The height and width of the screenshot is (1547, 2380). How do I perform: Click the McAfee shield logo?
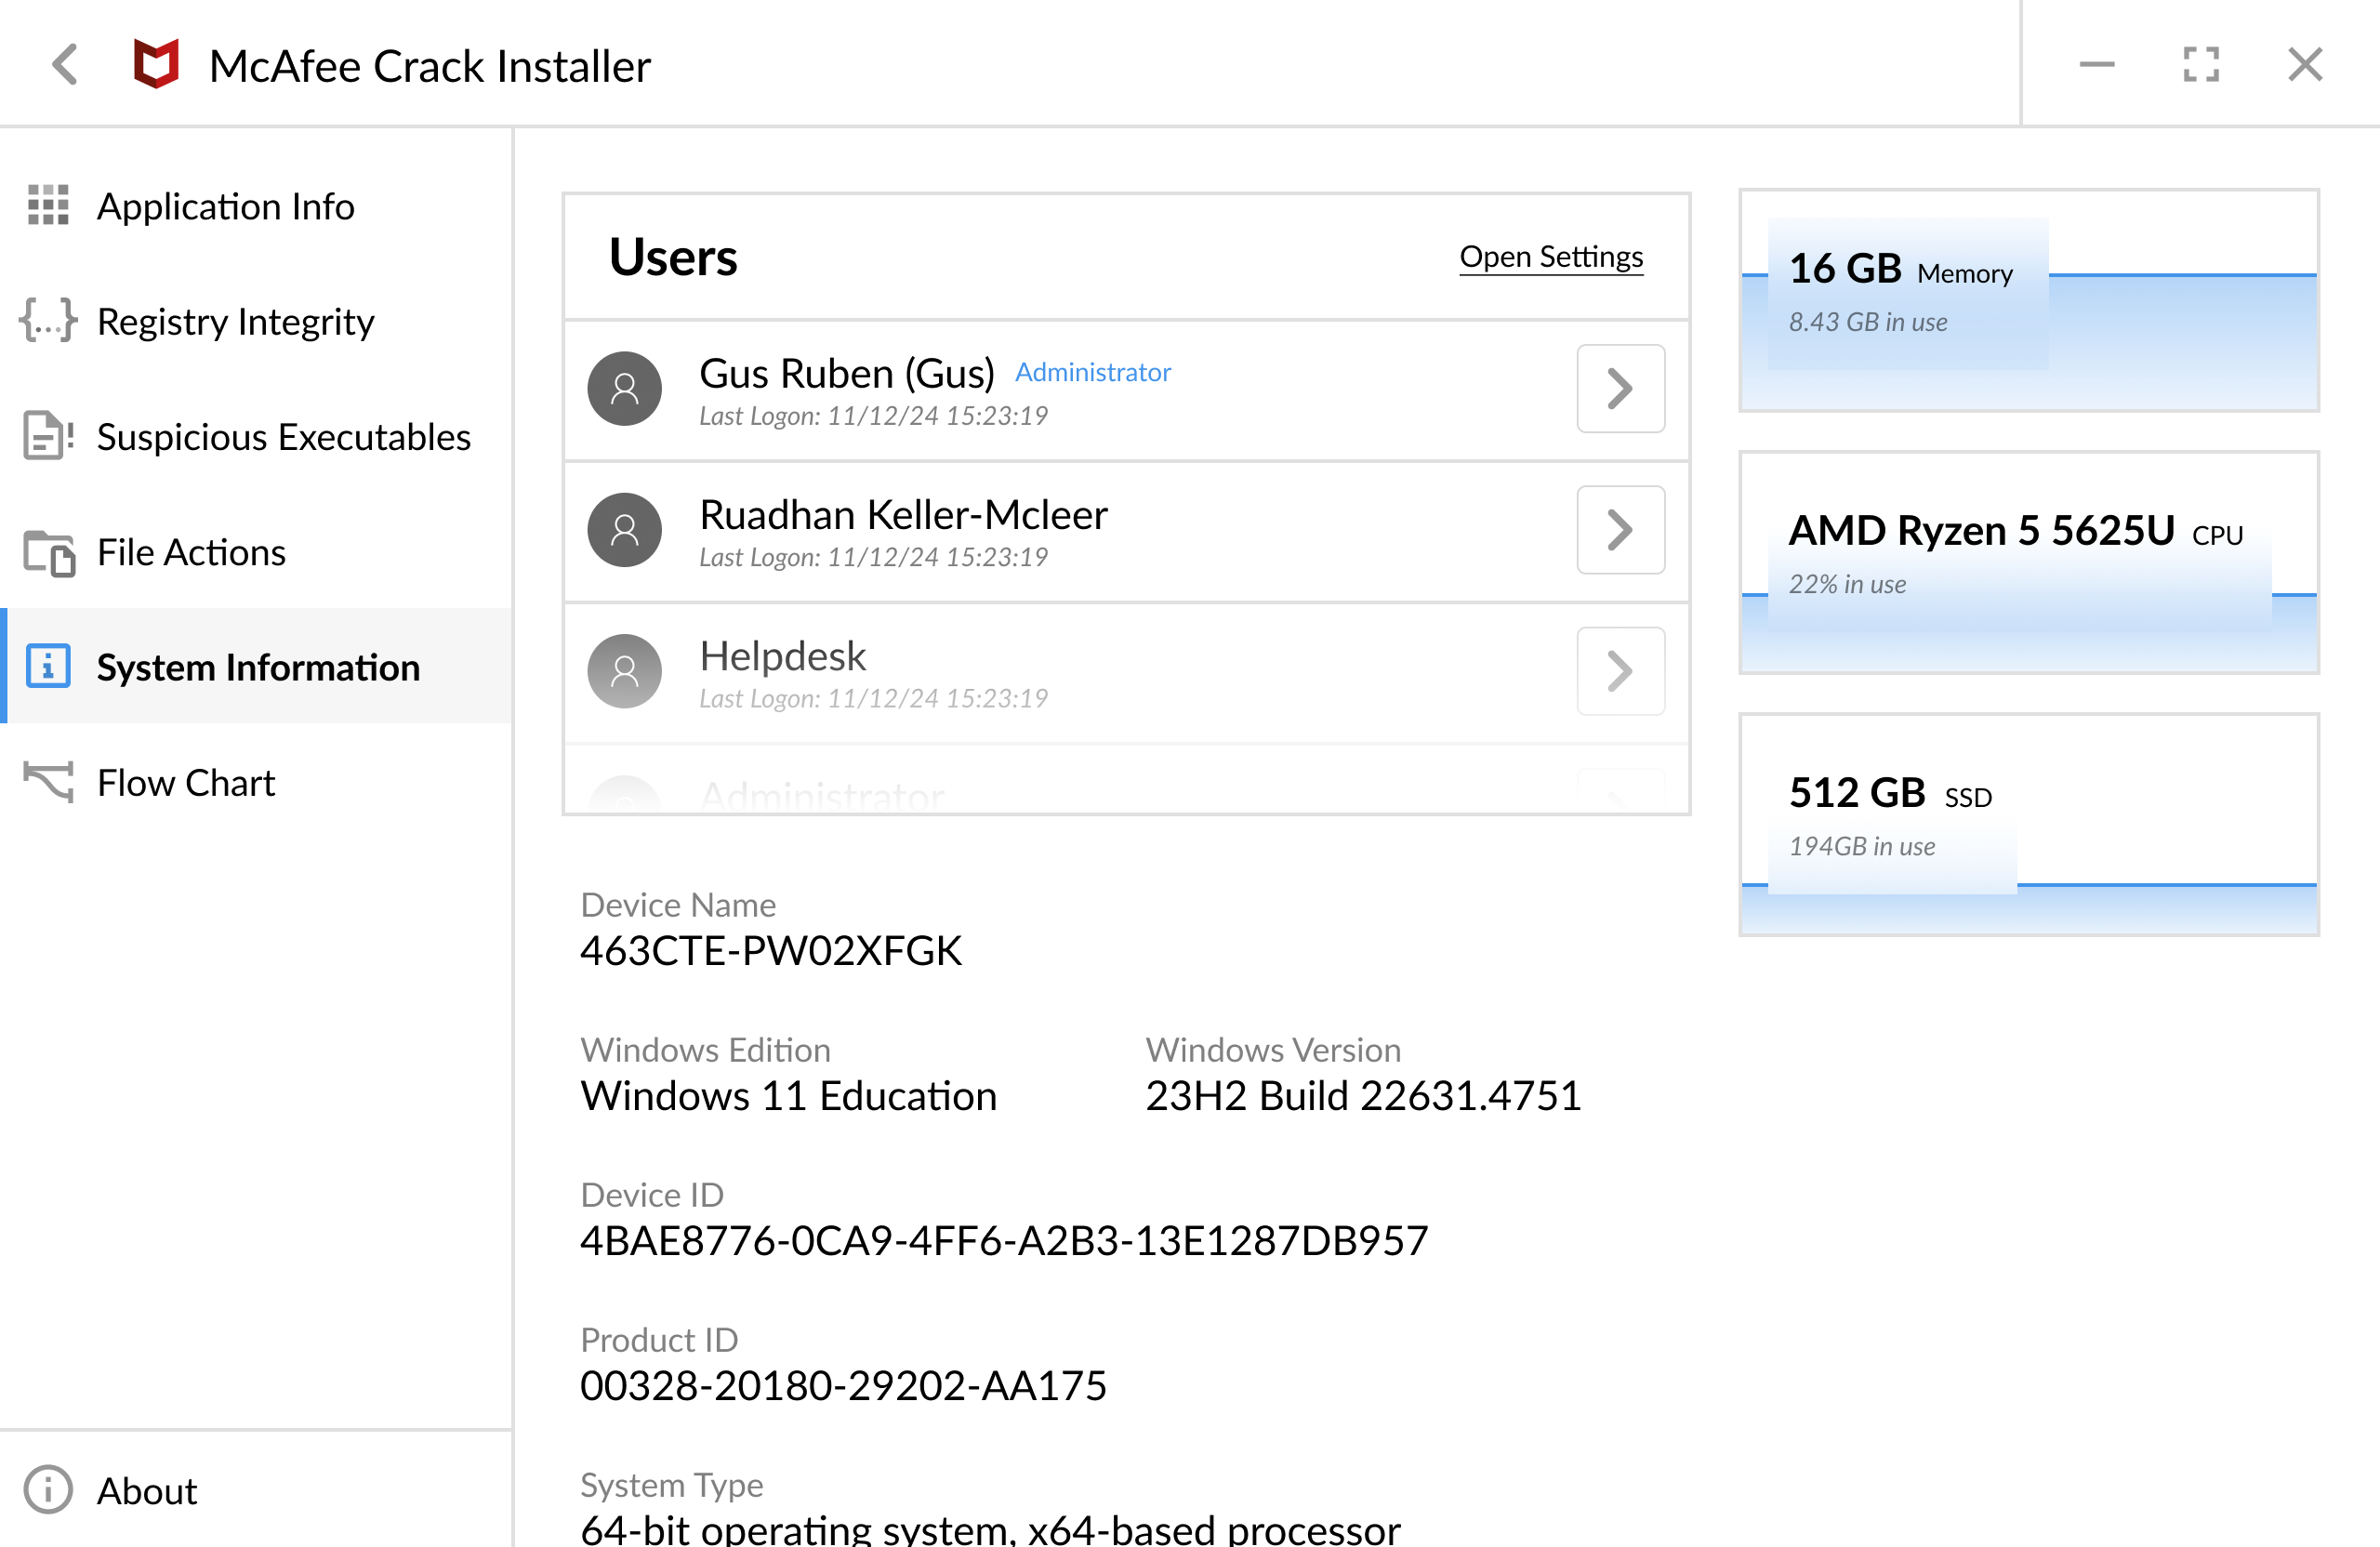[156, 65]
